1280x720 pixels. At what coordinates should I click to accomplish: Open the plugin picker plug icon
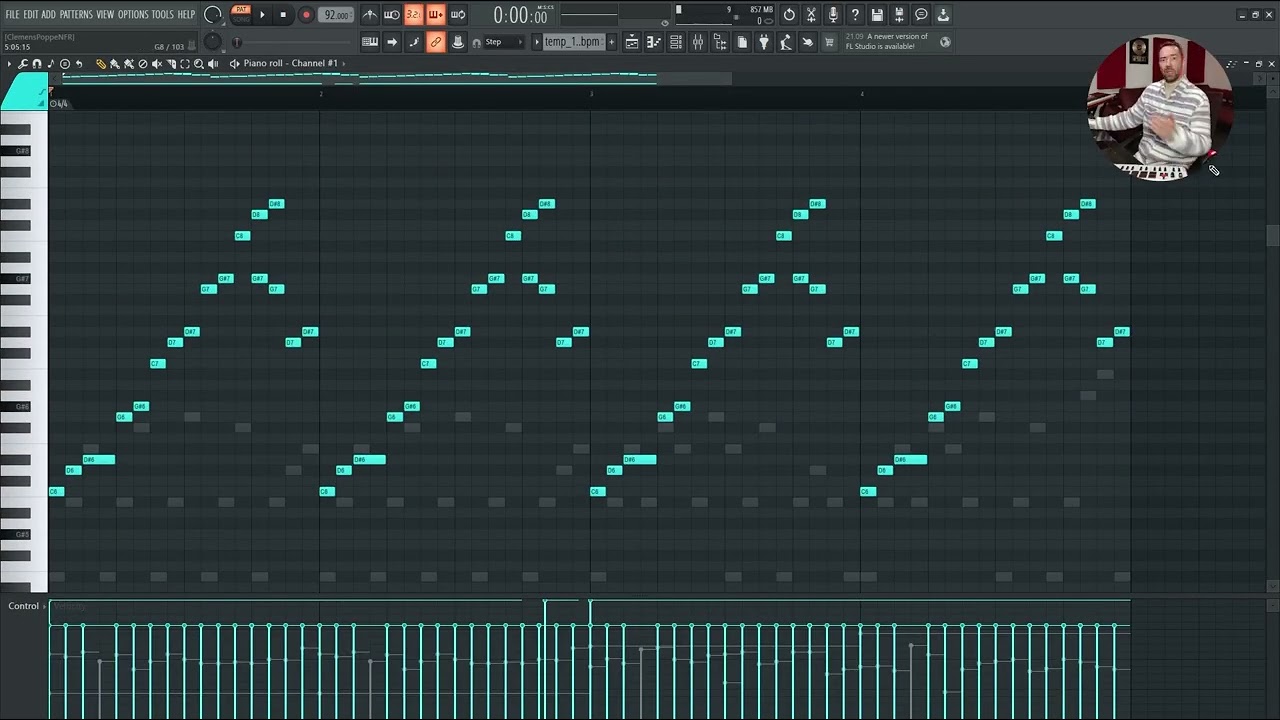[764, 42]
